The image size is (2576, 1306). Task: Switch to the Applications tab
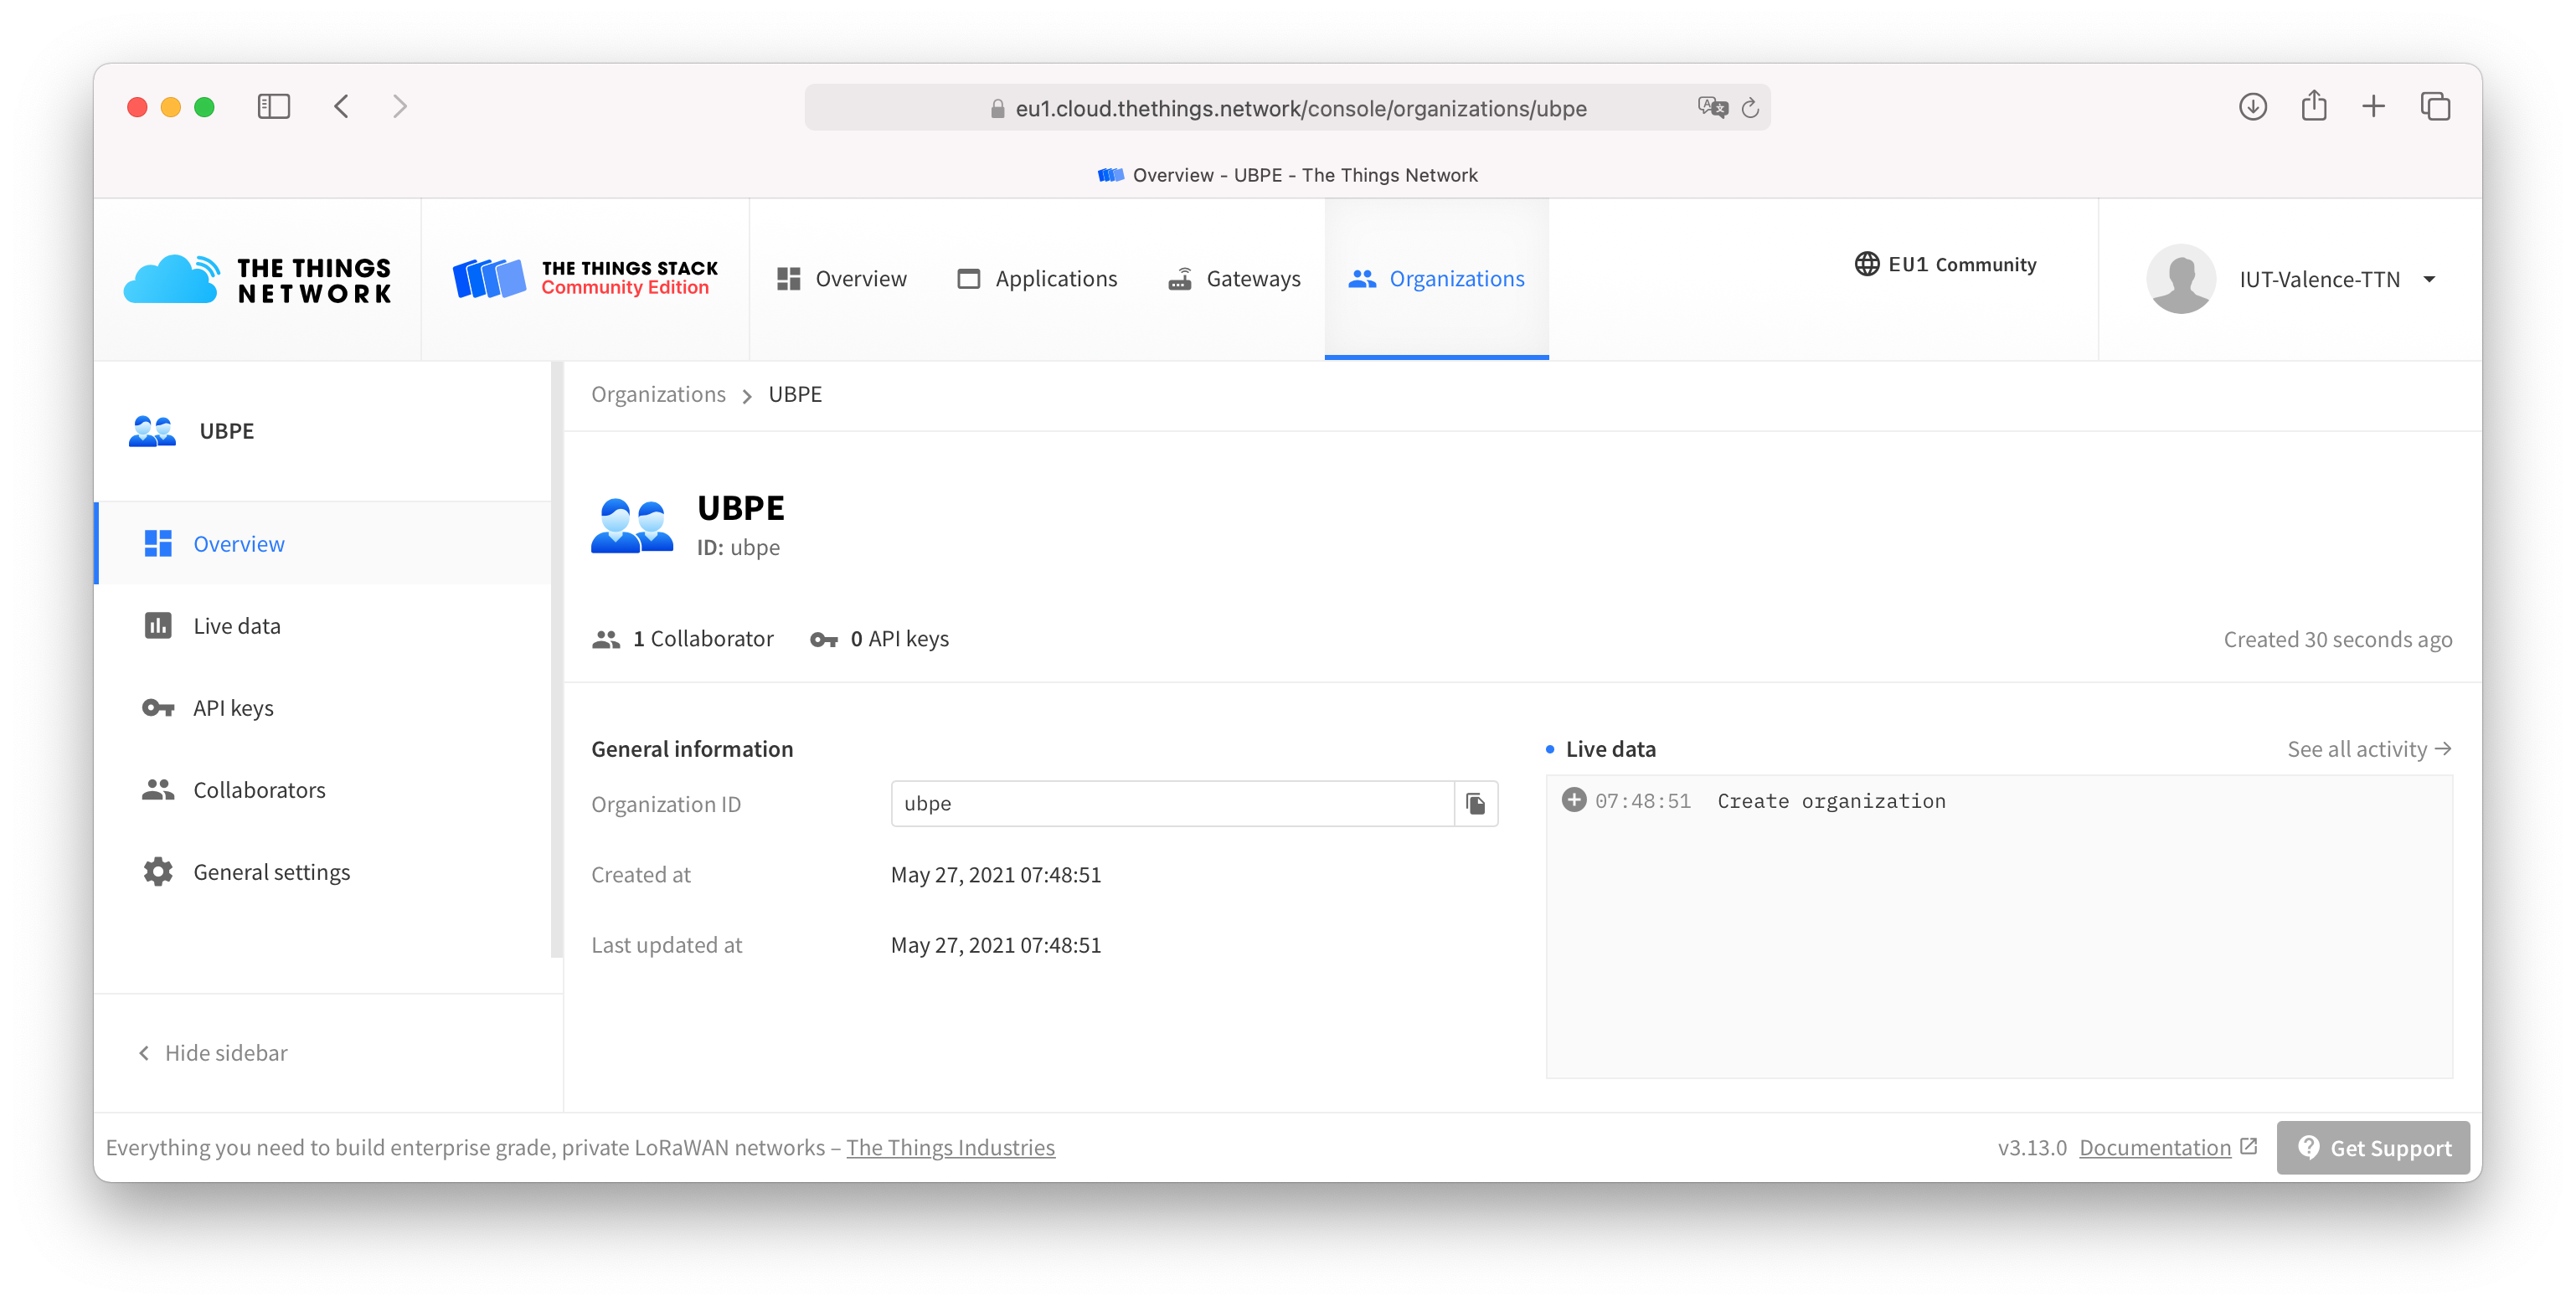click(1037, 279)
